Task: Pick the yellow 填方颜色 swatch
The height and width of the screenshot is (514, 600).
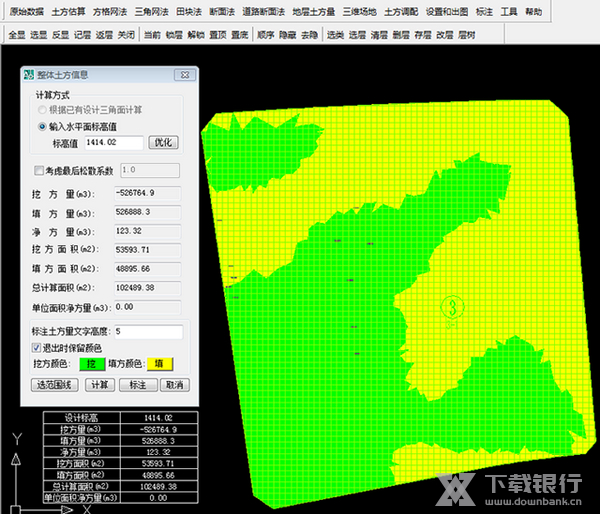Action: click(161, 365)
